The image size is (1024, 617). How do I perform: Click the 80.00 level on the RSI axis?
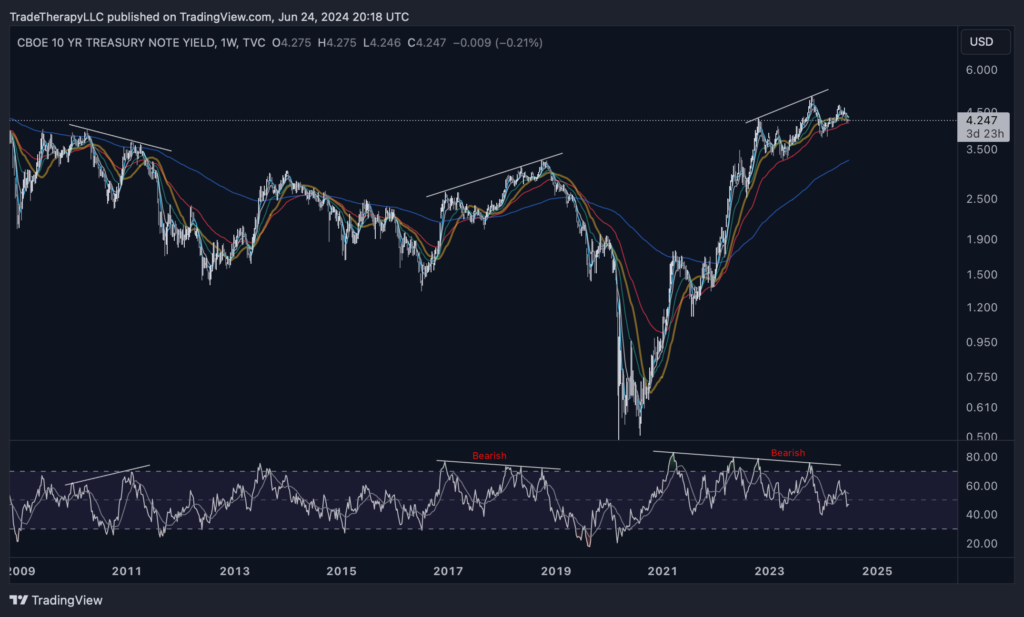pyautogui.click(x=980, y=457)
